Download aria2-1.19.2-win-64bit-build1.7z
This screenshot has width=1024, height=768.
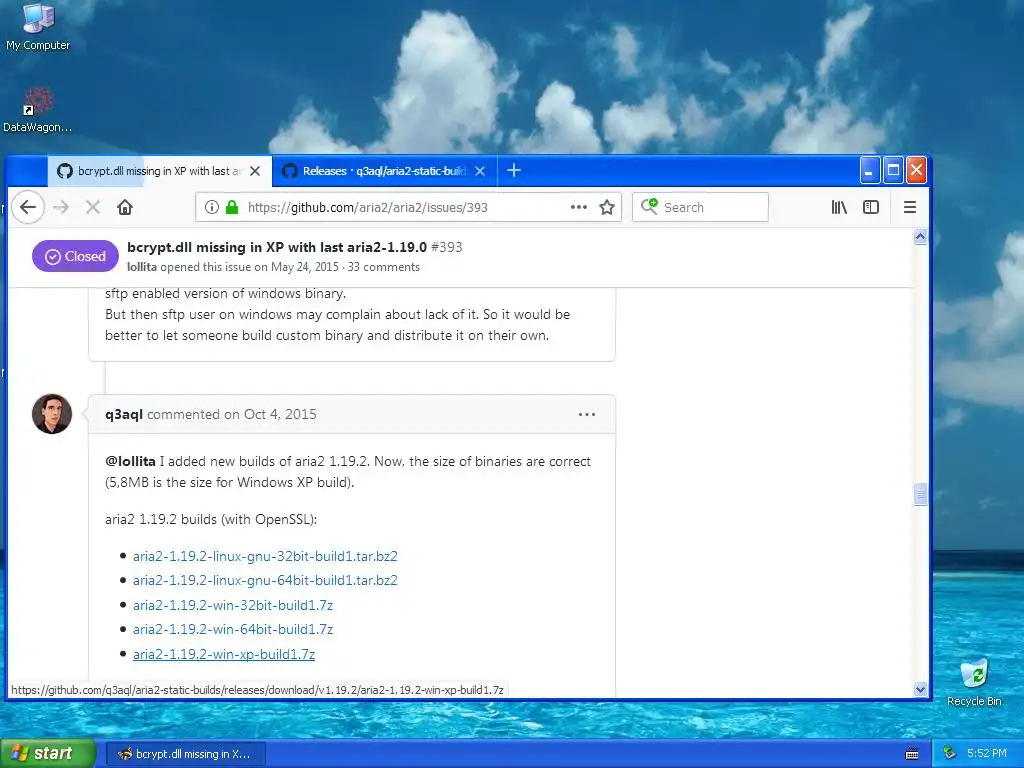pos(233,630)
